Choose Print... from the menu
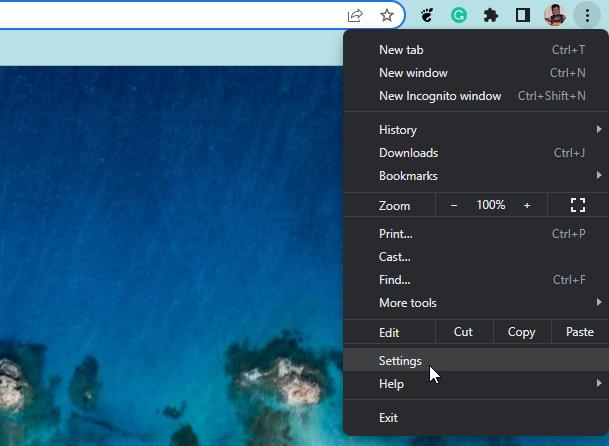The width and height of the screenshot is (609, 446). coord(476,233)
